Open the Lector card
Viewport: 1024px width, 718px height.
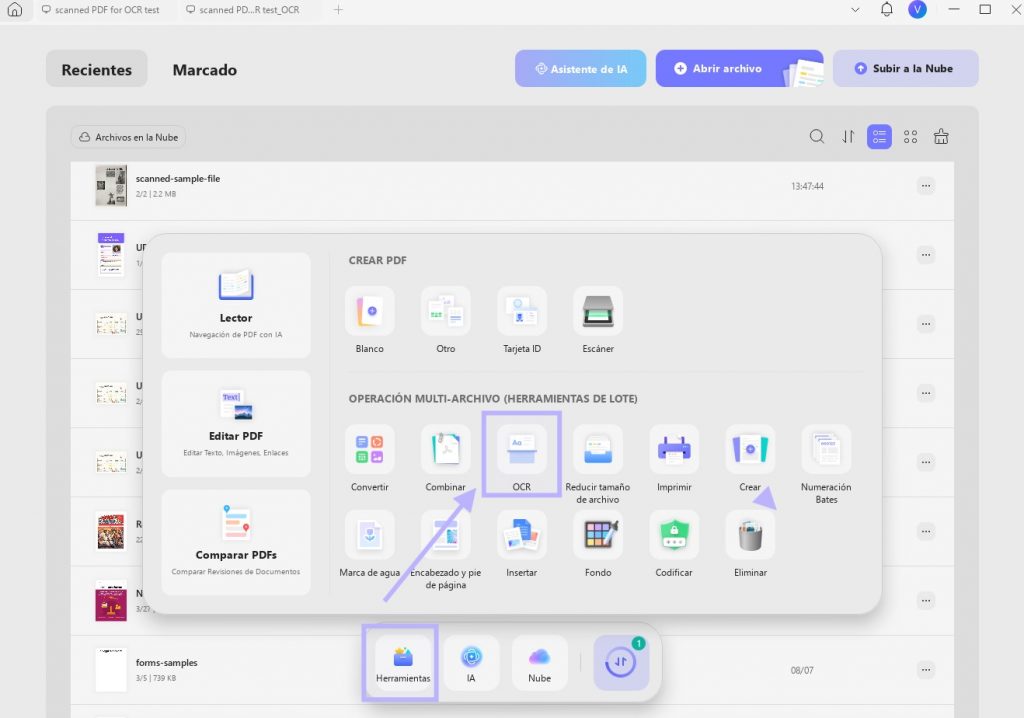coord(236,305)
